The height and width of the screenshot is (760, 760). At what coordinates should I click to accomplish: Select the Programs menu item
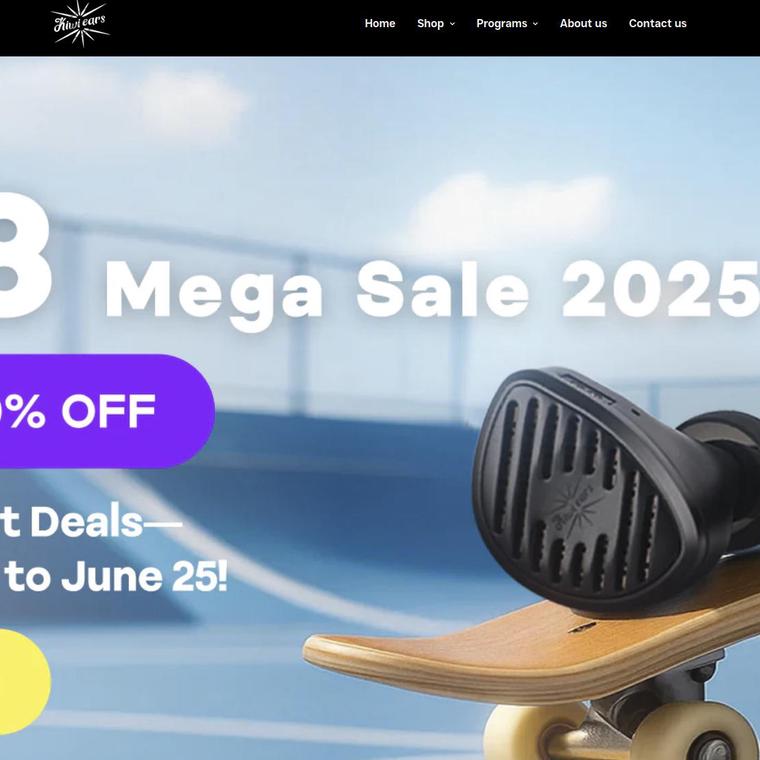click(x=501, y=23)
